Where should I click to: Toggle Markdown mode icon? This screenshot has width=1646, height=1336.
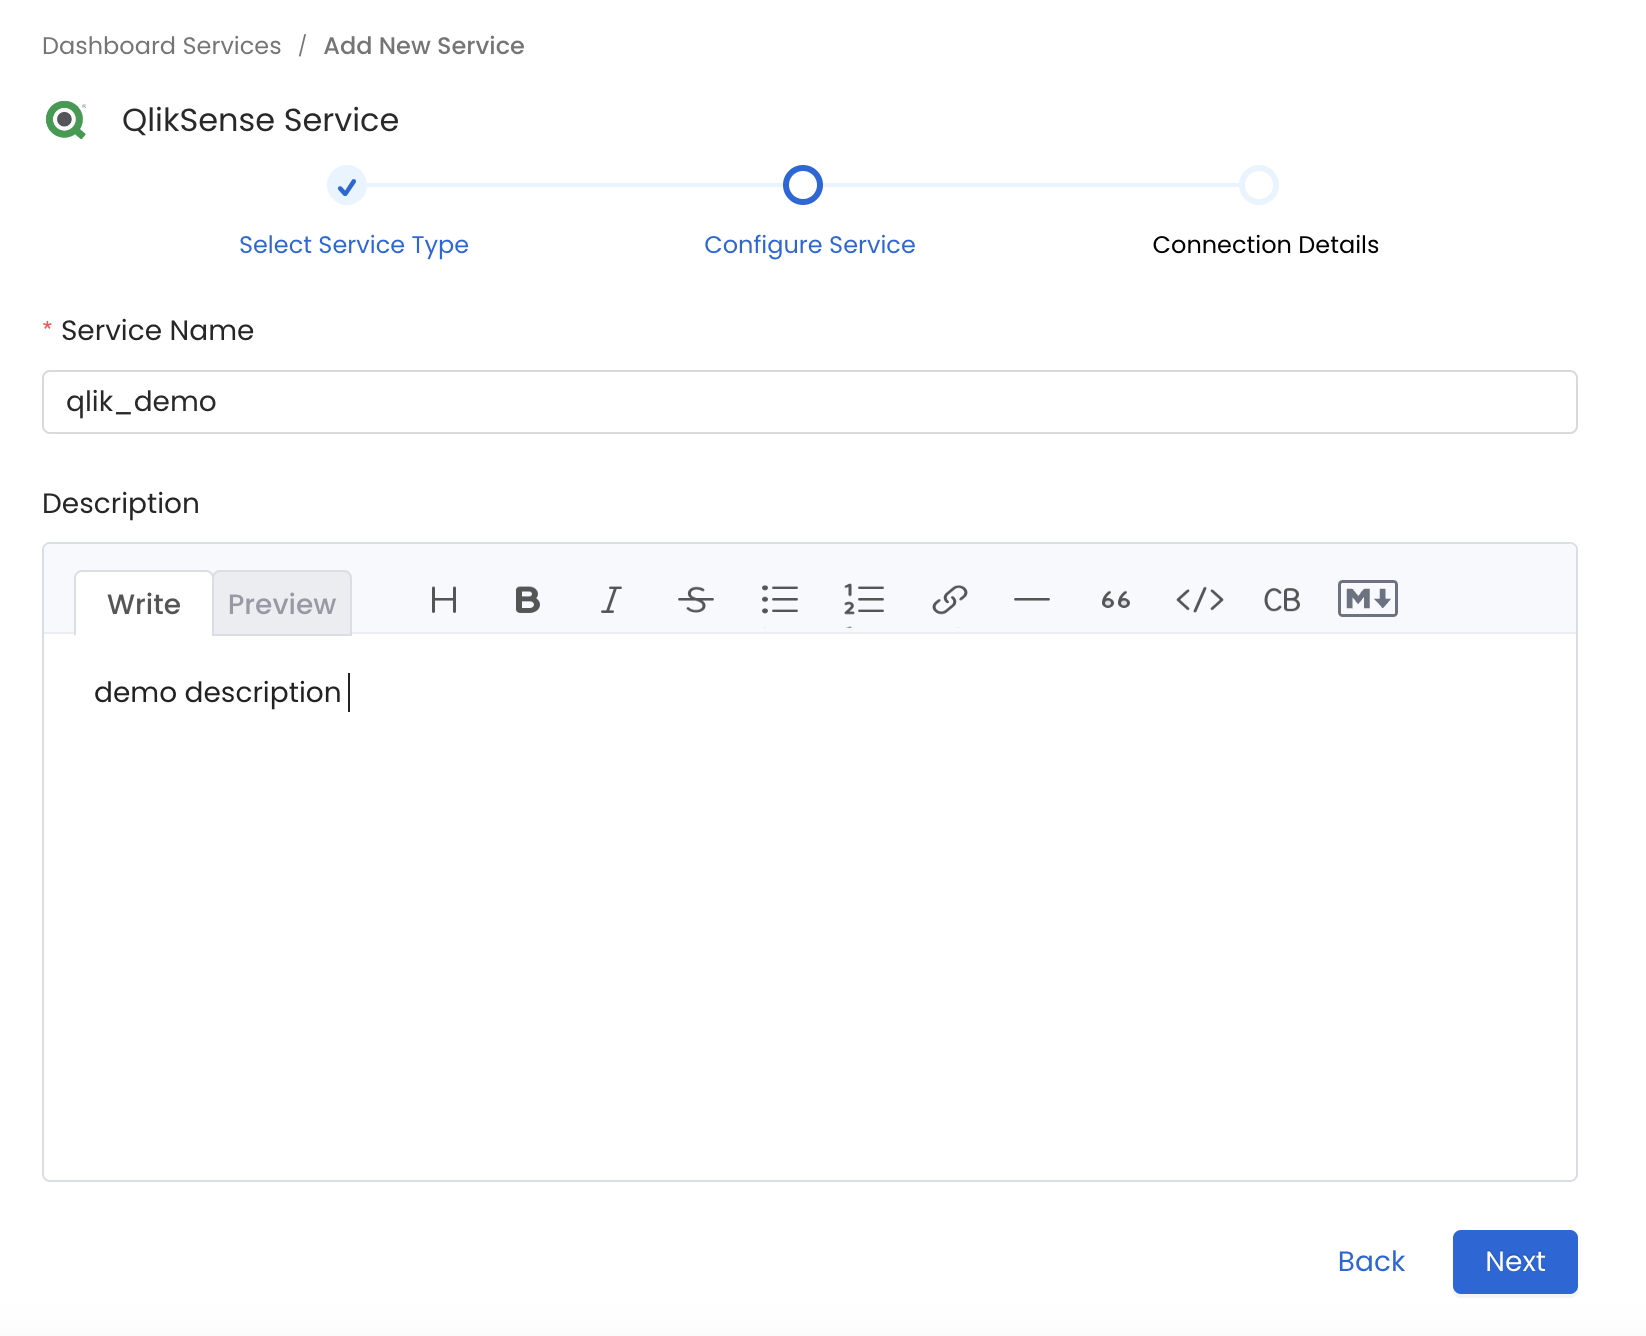[1367, 599]
